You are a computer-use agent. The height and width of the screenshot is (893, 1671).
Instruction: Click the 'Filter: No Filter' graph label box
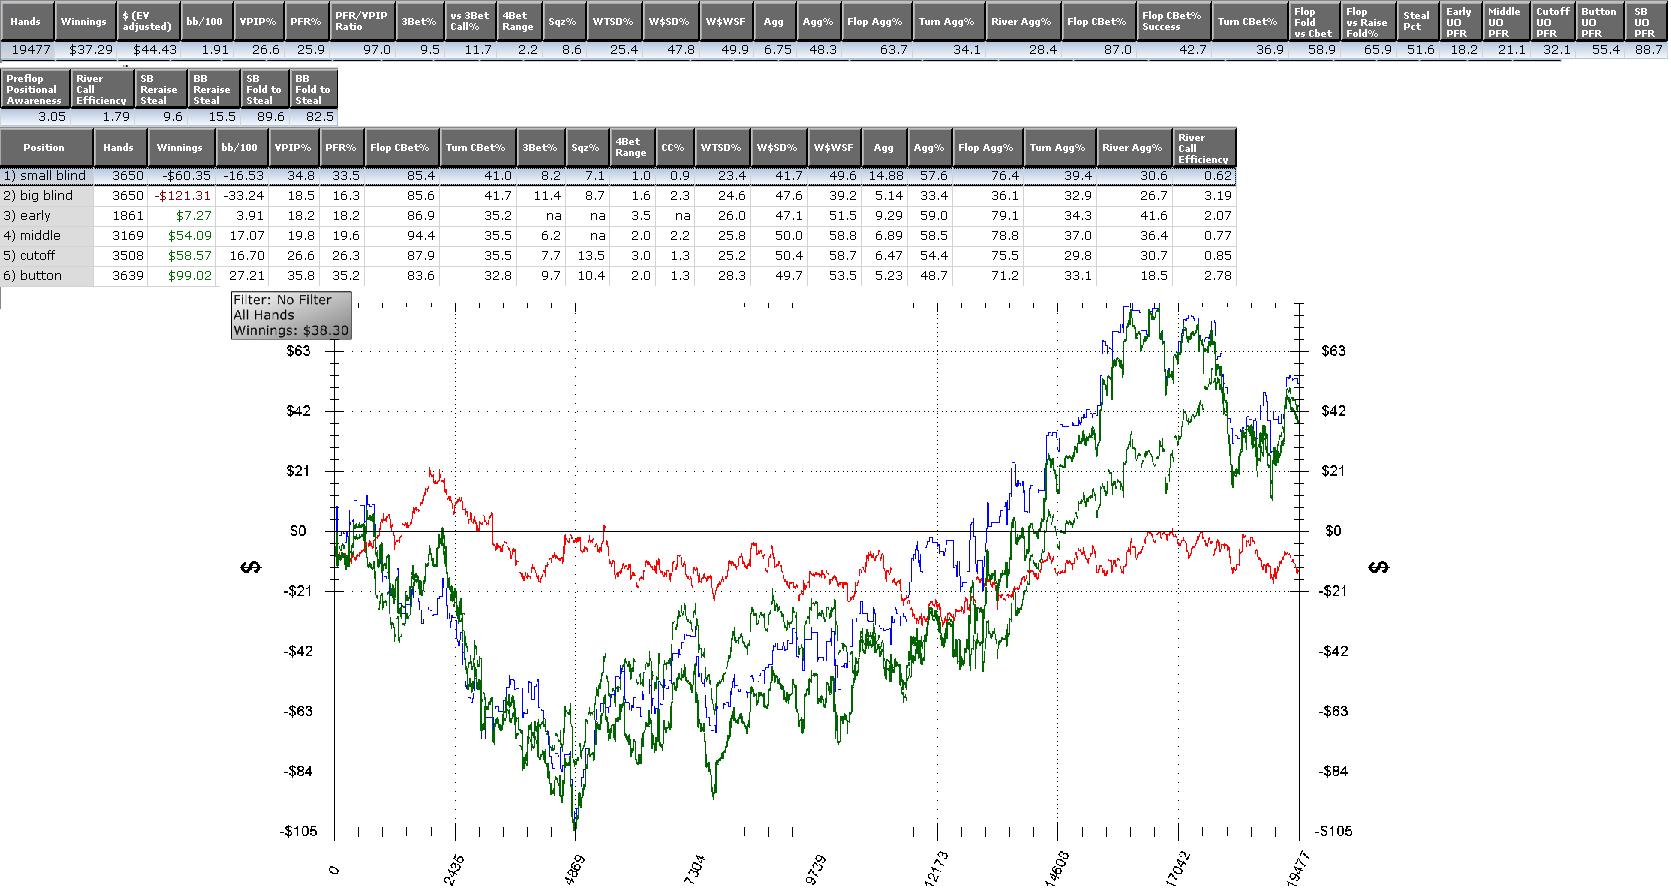click(291, 315)
